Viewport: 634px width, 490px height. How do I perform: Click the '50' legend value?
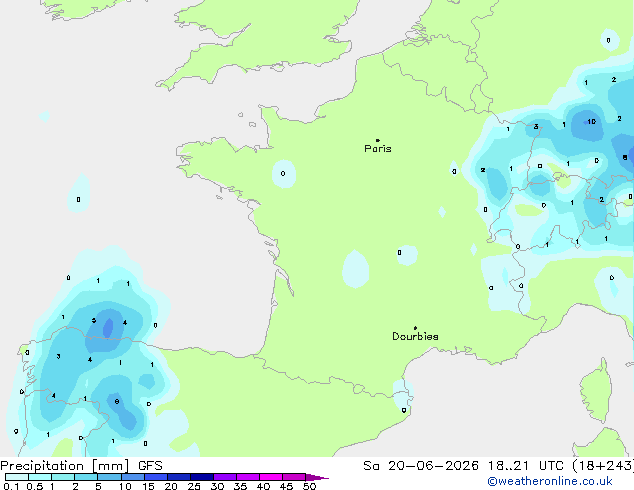click(309, 486)
